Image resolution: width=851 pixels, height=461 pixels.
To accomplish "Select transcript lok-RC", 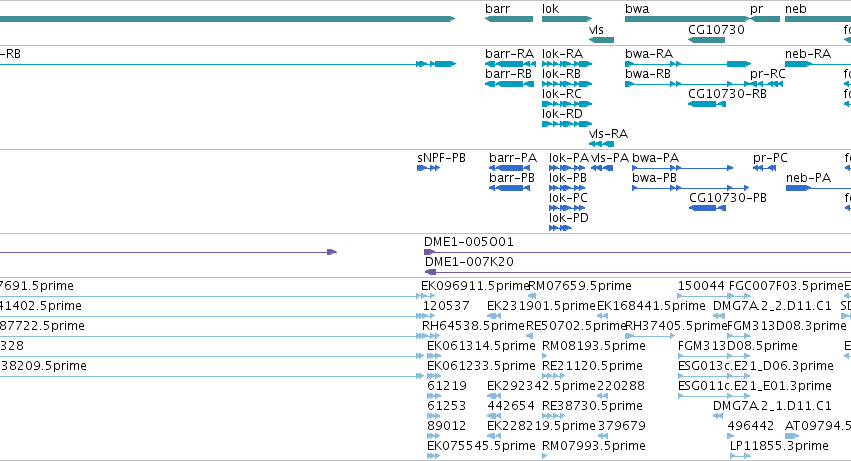I will tap(567, 104).
